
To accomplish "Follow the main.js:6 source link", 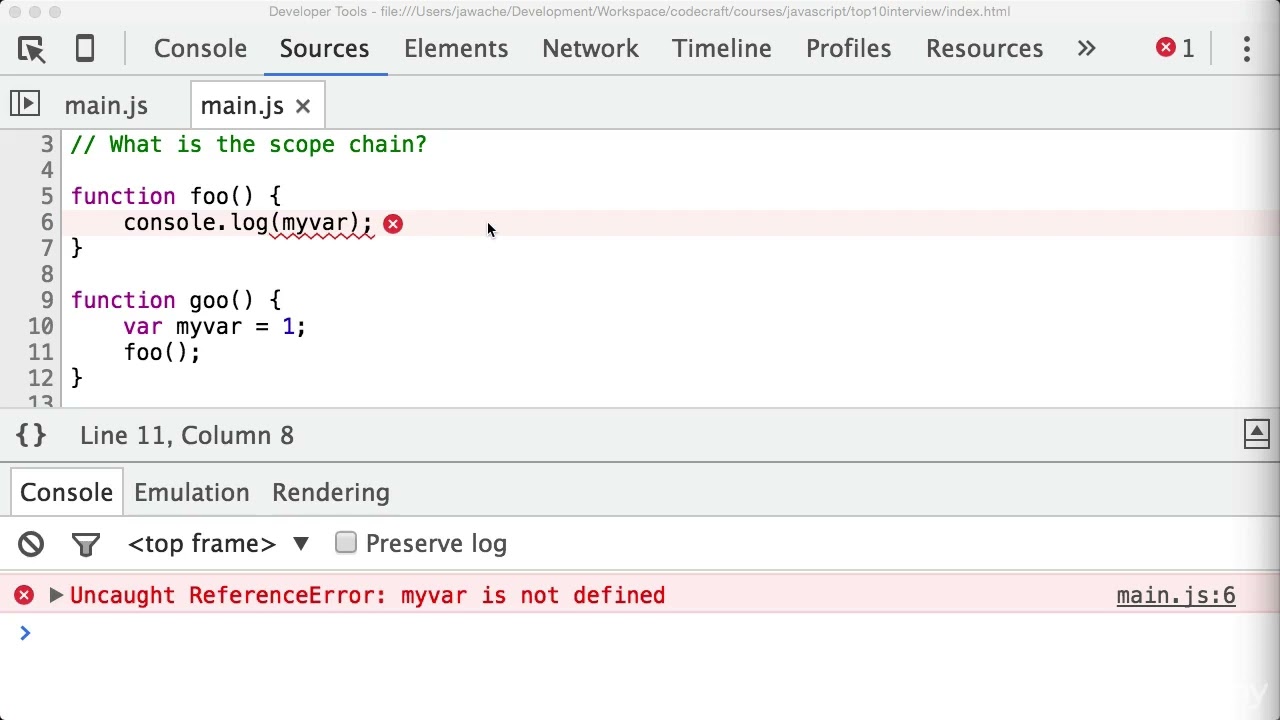I will click(x=1175, y=596).
